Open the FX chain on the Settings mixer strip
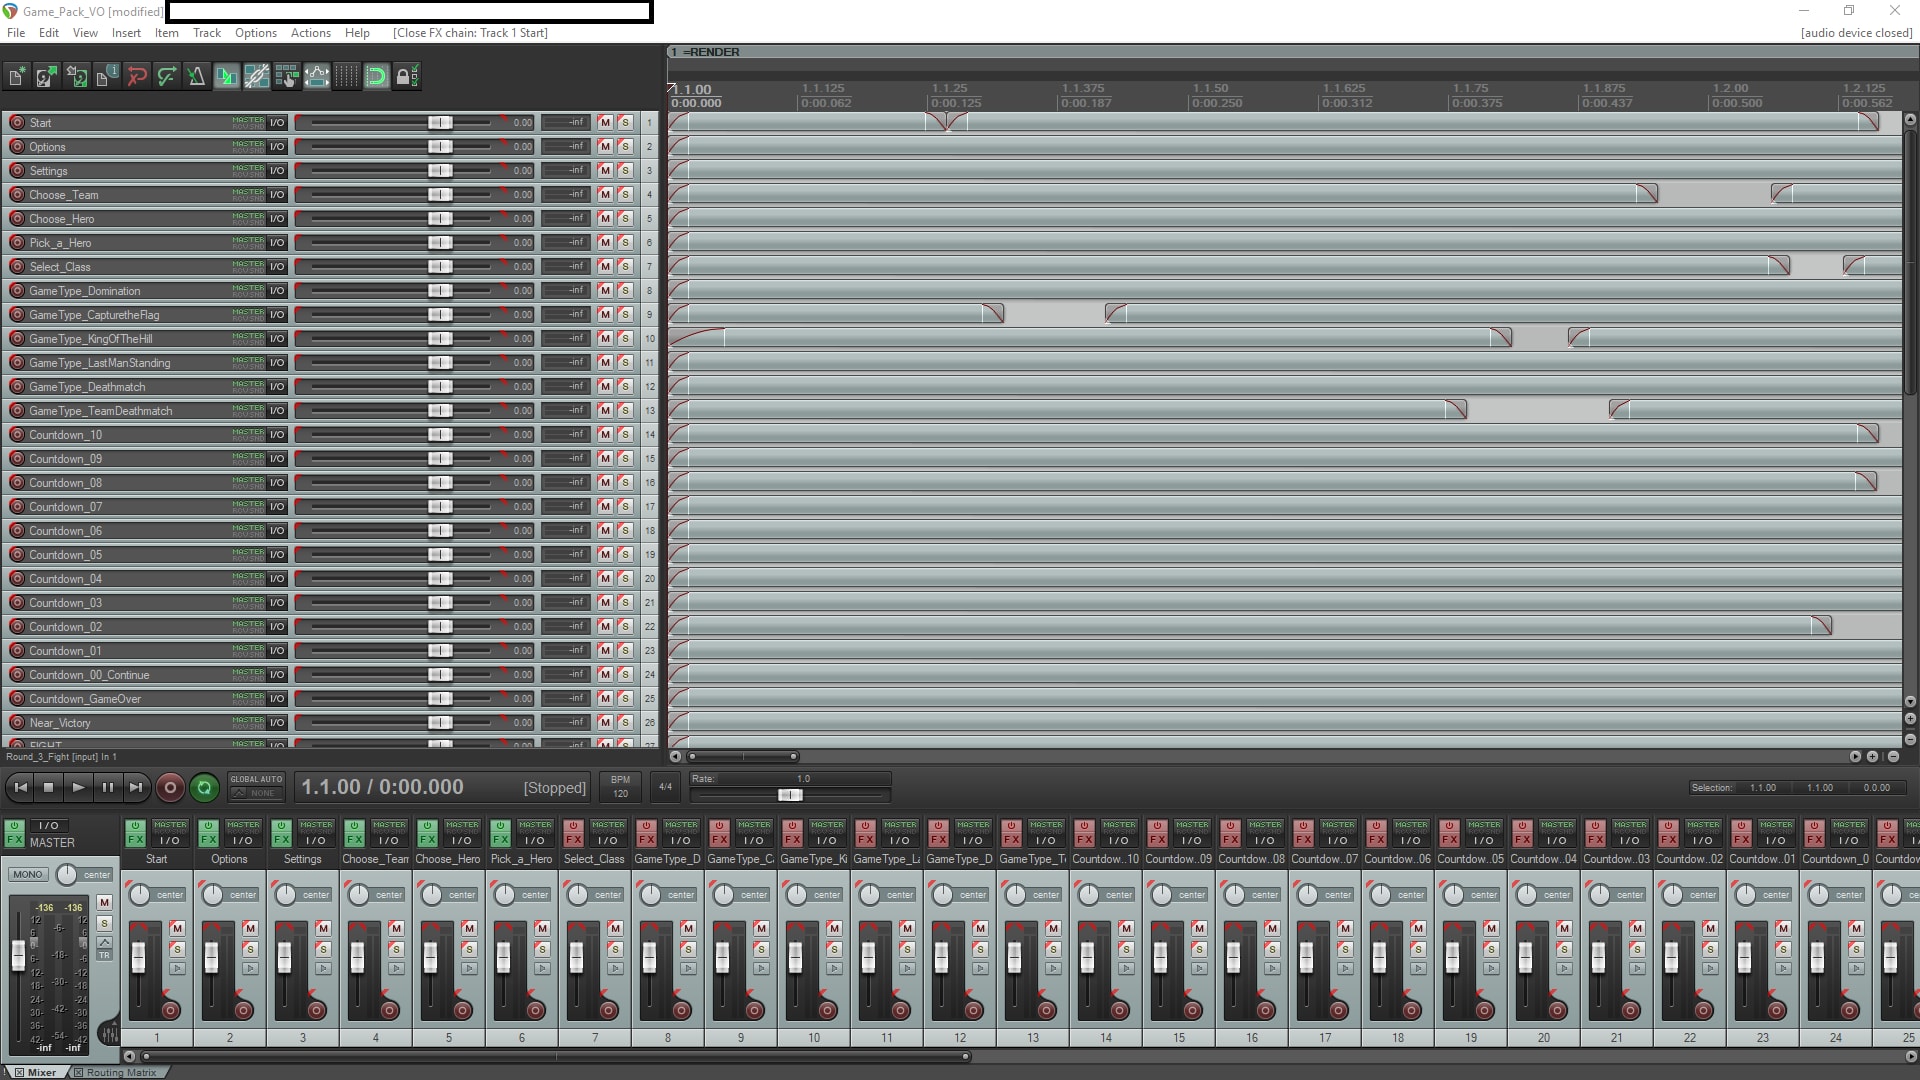This screenshot has height=1080, width=1920. 281,837
